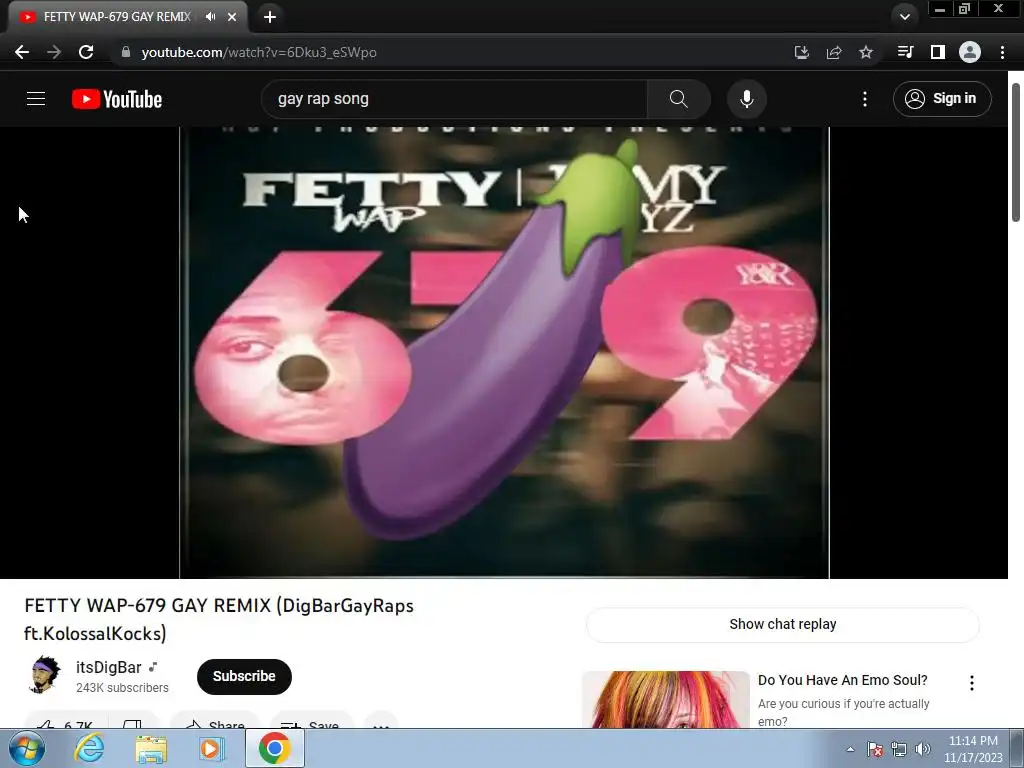Close the FETTY WAP tab

(232, 17)
